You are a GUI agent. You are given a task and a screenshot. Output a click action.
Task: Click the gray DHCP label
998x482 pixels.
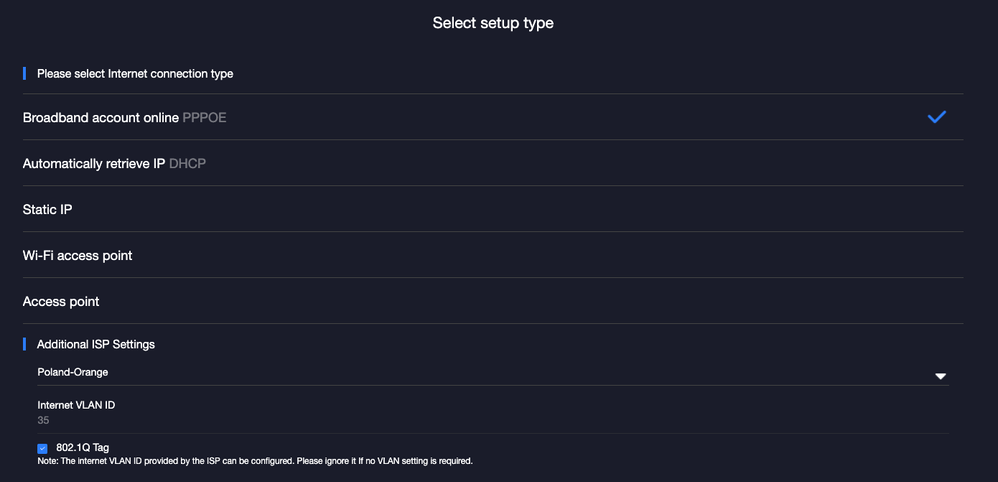(x=187, y=163)
